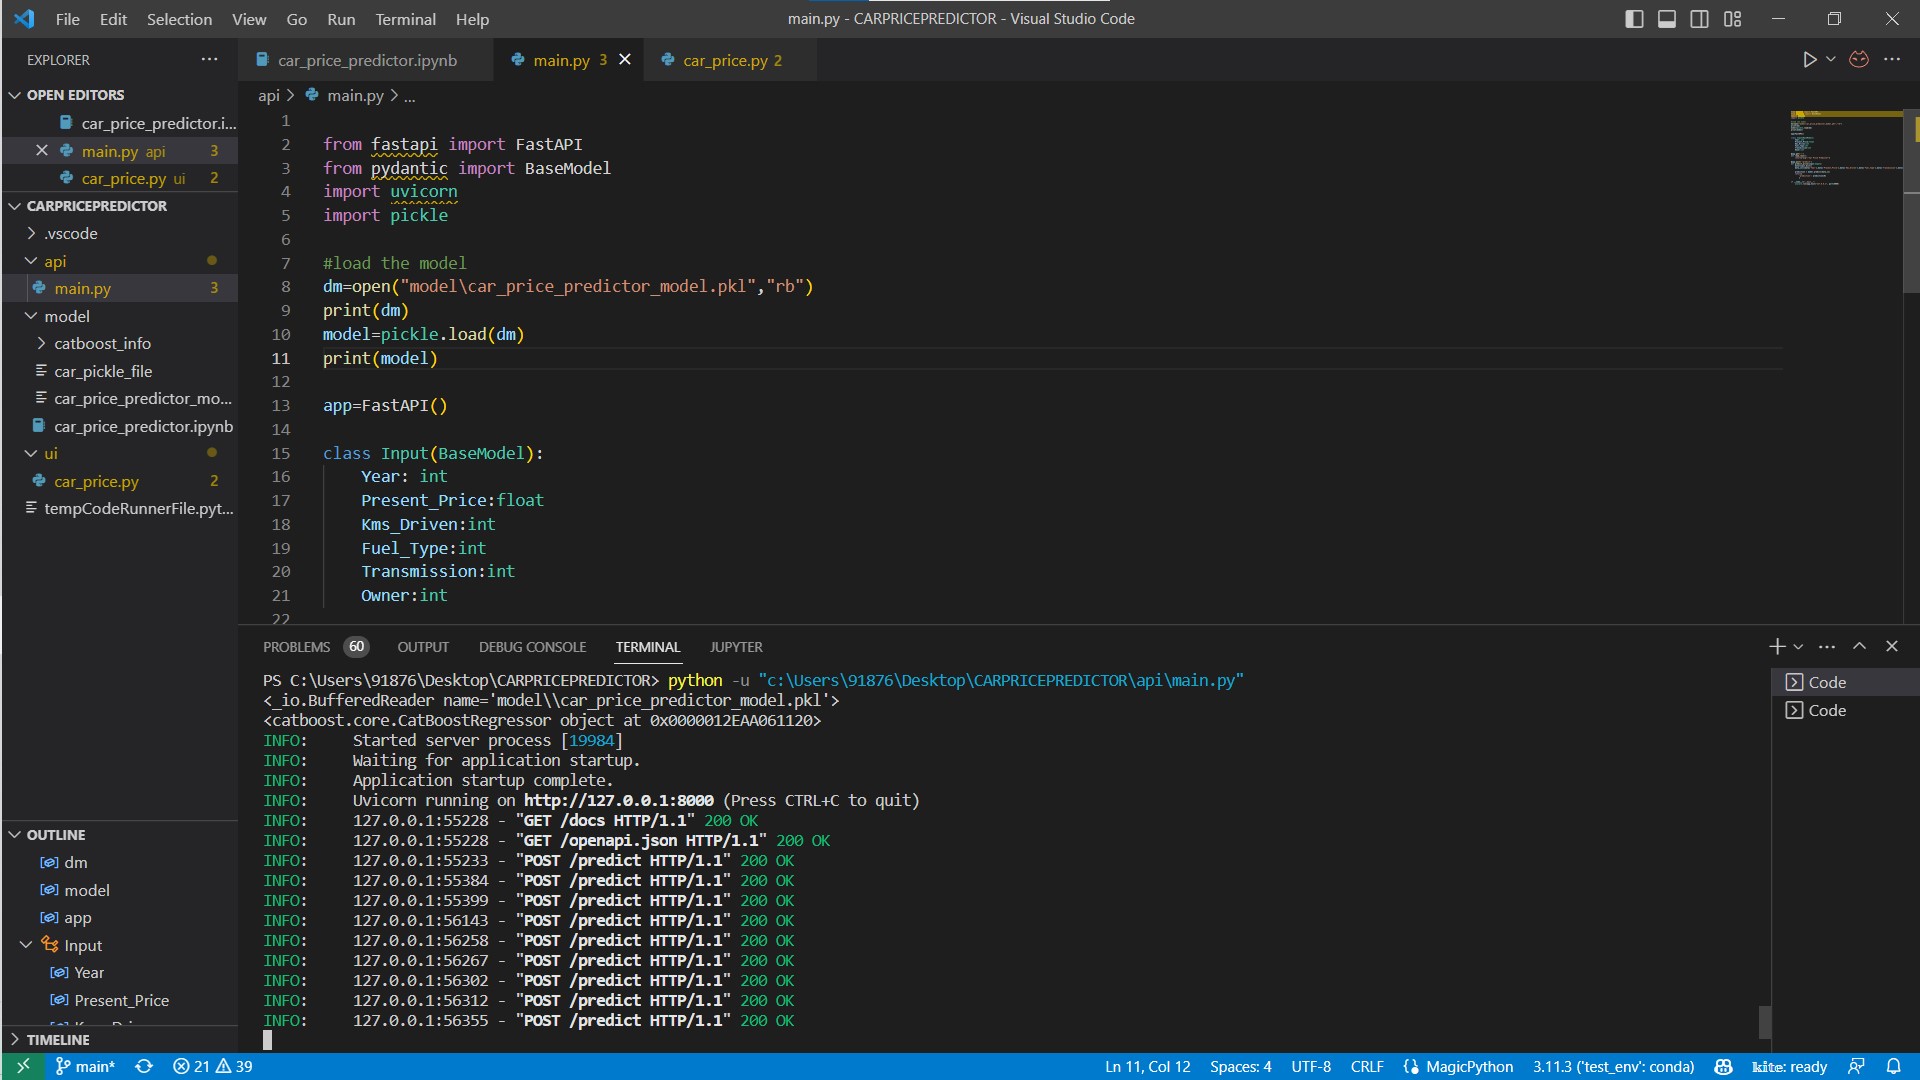Toggle the bottom panel visibility
This screenshot has height=1080, width=1920.
coord(1666,18)
